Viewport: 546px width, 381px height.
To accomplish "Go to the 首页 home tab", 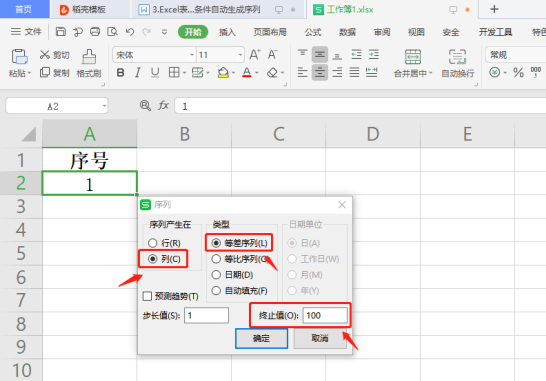I will pos(24,9).
